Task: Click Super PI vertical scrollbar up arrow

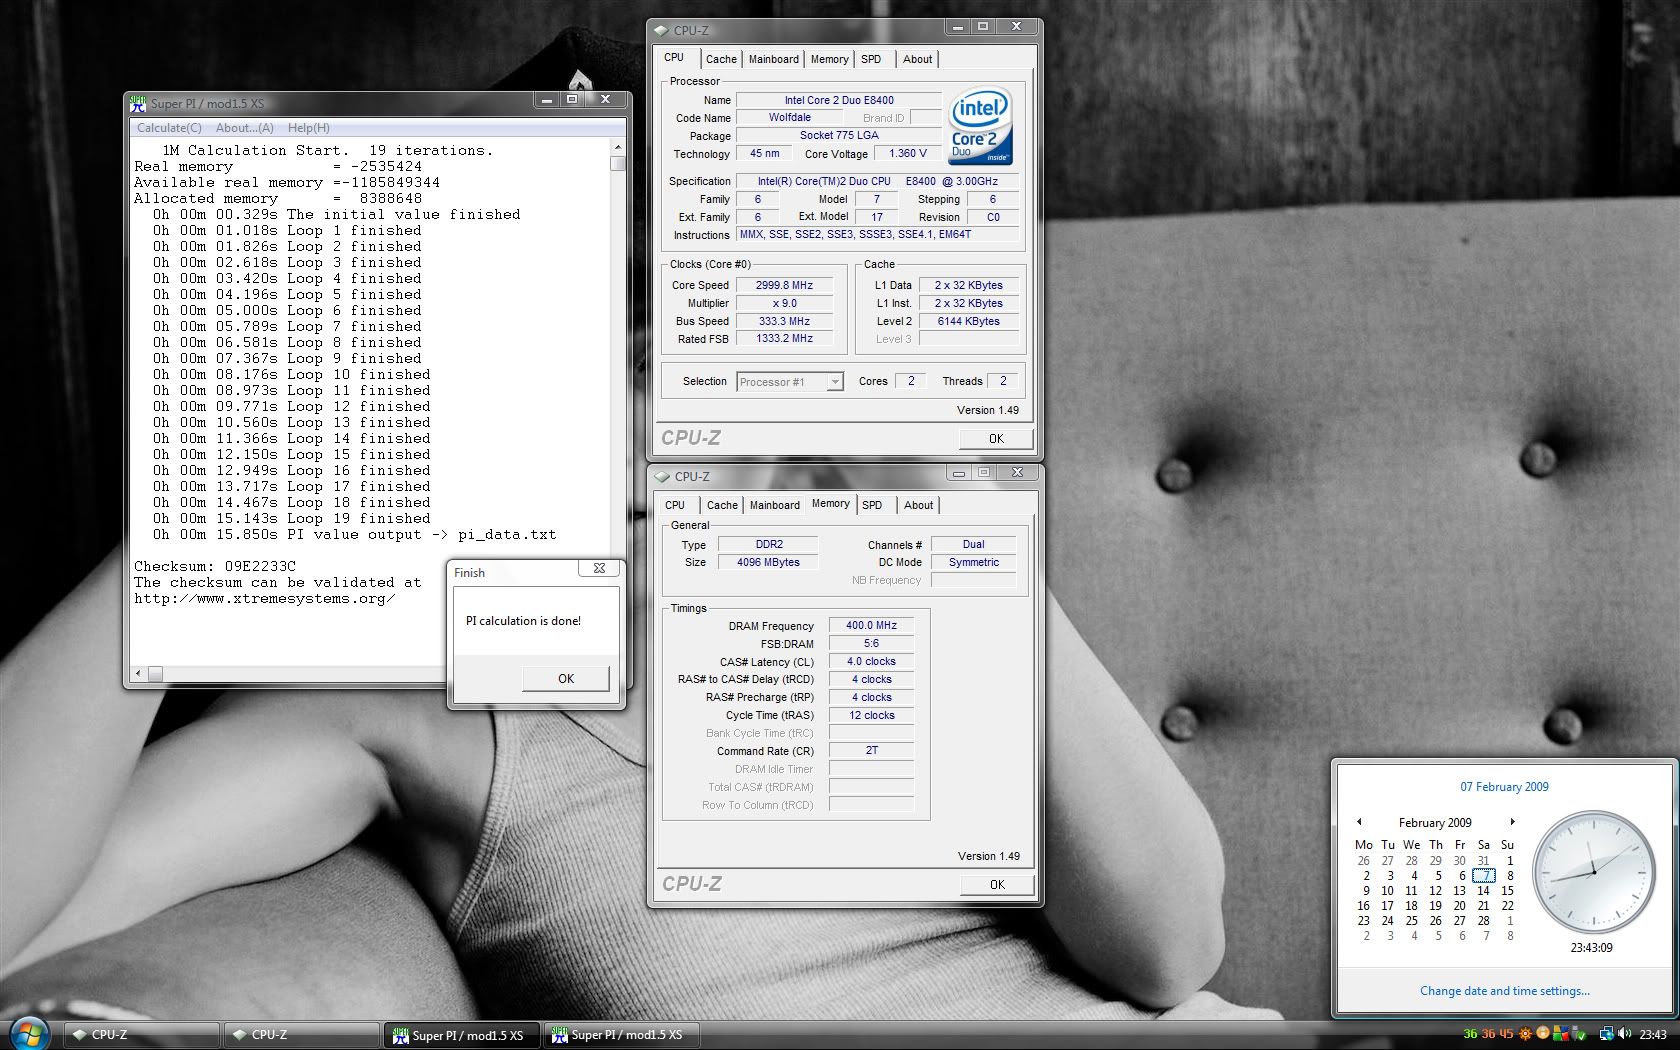Action: (617, 147)
